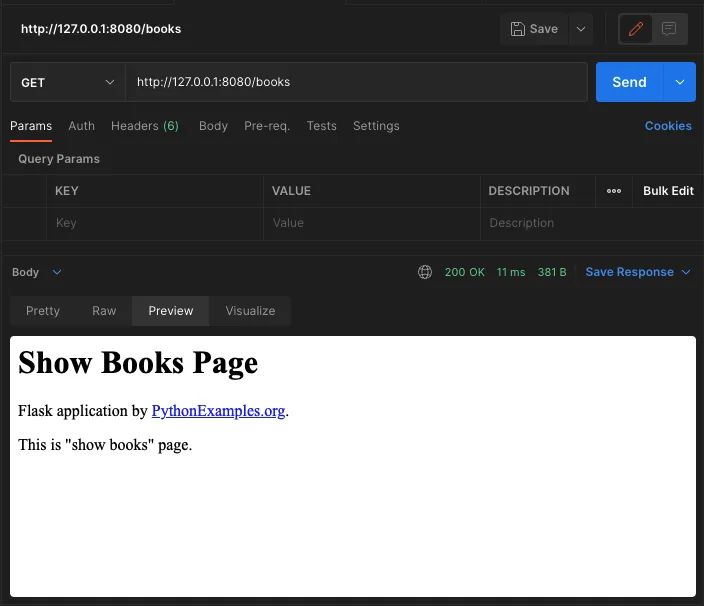704x606 pixels.
Task: Click the Save floppy disk icon
Action: click(x=517, y=29)
